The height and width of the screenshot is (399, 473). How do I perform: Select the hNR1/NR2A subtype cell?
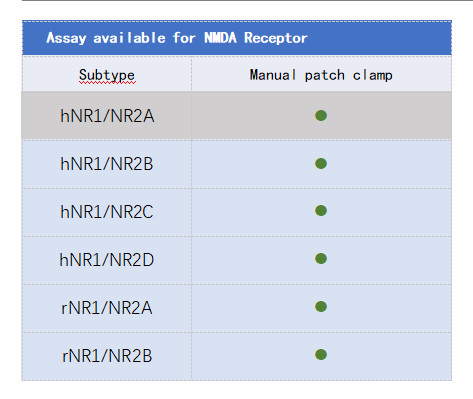(x=107, y=115)
